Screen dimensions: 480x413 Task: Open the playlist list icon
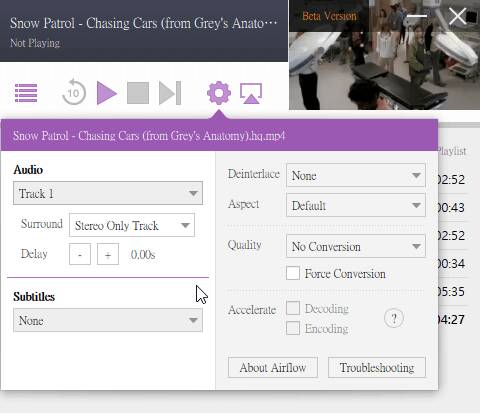(x=26, y=93)
